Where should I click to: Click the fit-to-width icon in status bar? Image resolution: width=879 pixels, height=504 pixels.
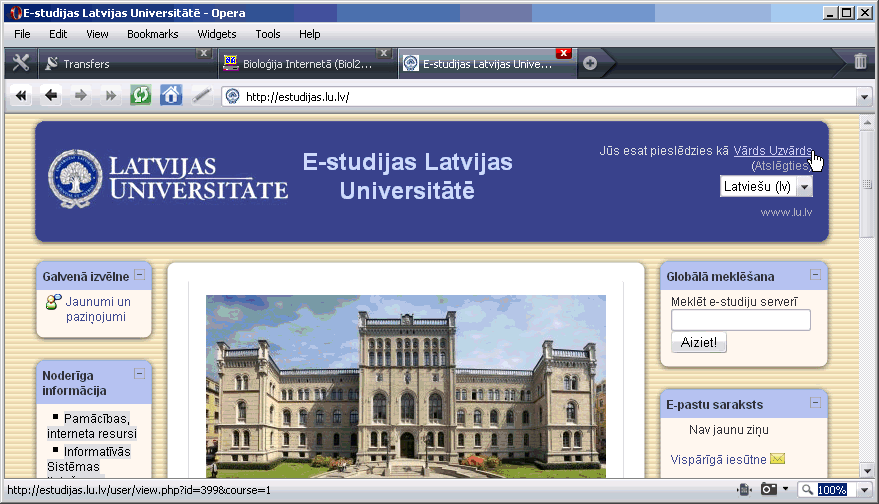coord(744,489)
